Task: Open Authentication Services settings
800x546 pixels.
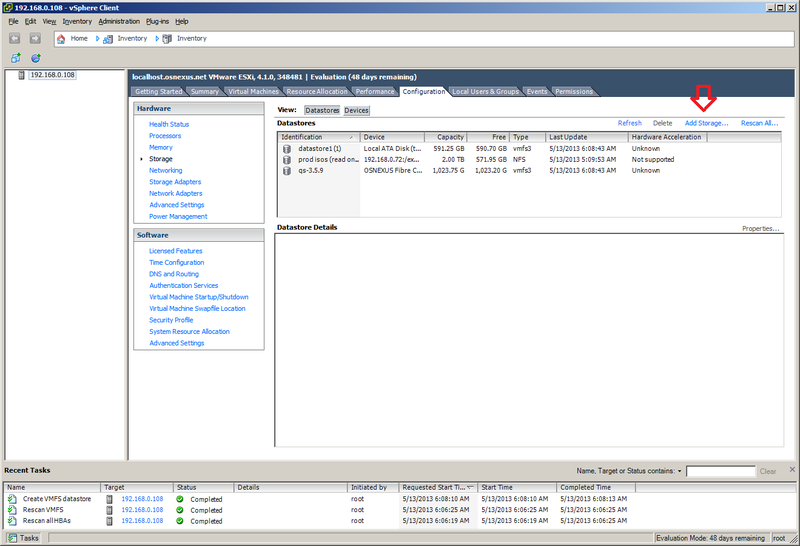Action: click(x=184, y=285)
